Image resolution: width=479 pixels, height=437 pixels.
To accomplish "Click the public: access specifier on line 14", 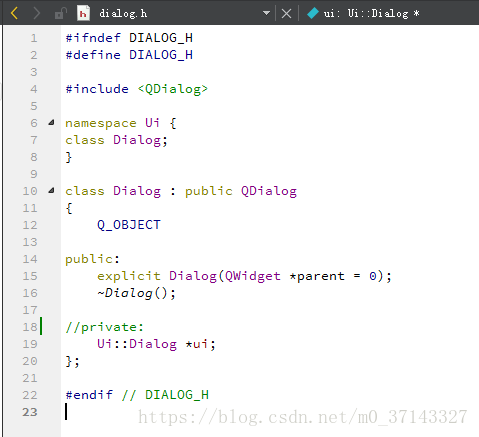I will tap(92, 259).
